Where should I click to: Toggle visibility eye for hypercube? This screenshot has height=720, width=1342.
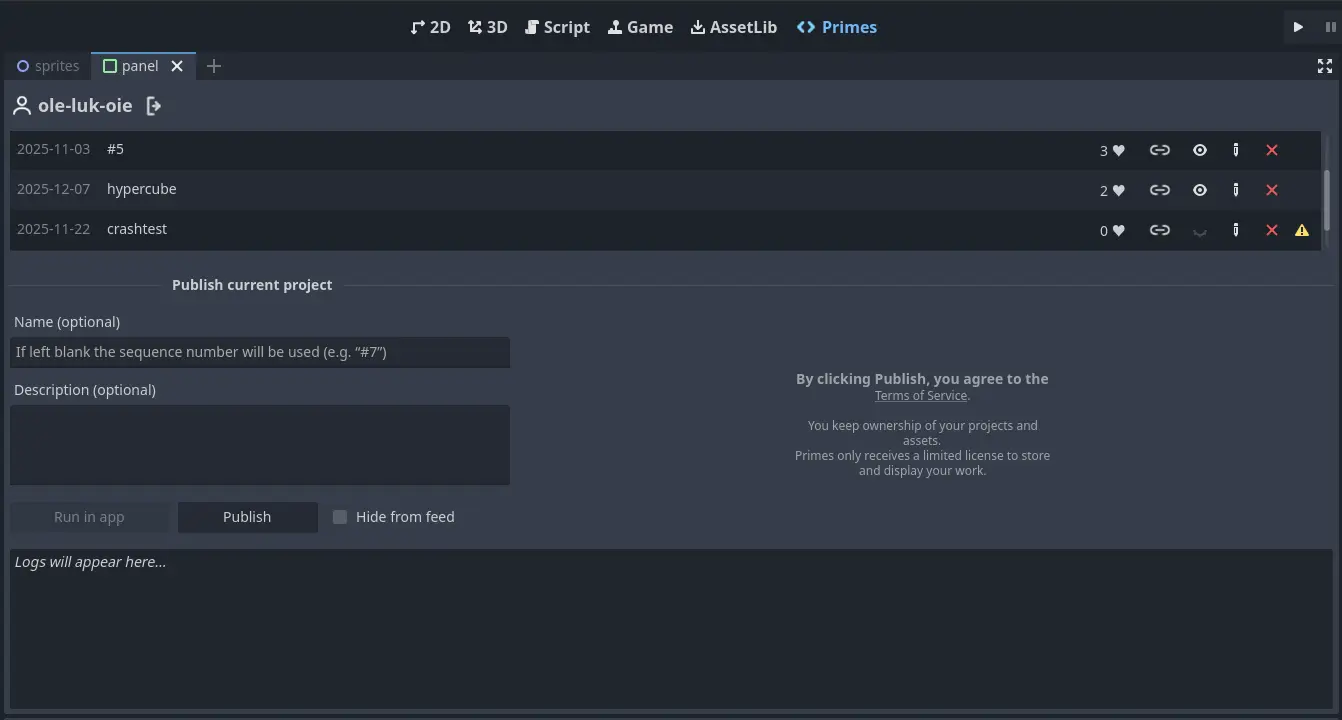pos(1200,190)
